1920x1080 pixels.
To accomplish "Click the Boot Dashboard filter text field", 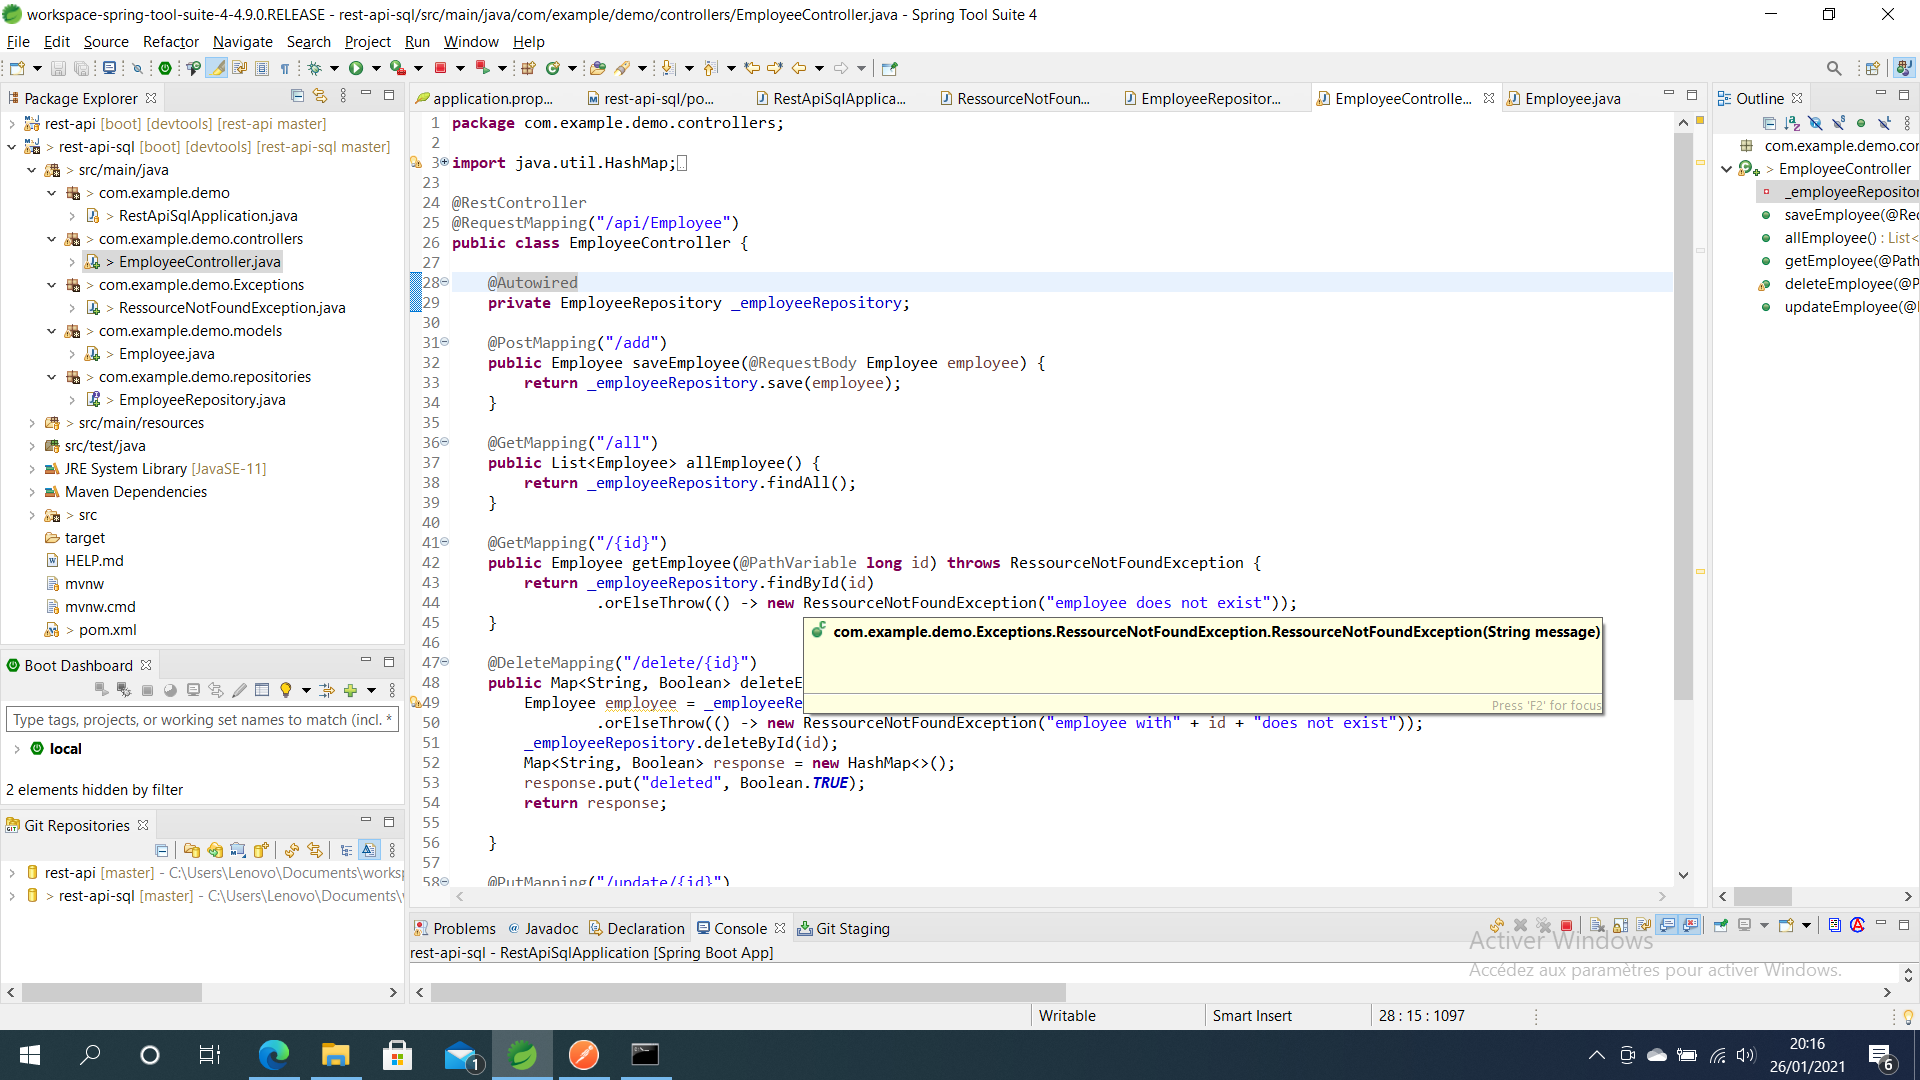I will click(x=202, y=720).
